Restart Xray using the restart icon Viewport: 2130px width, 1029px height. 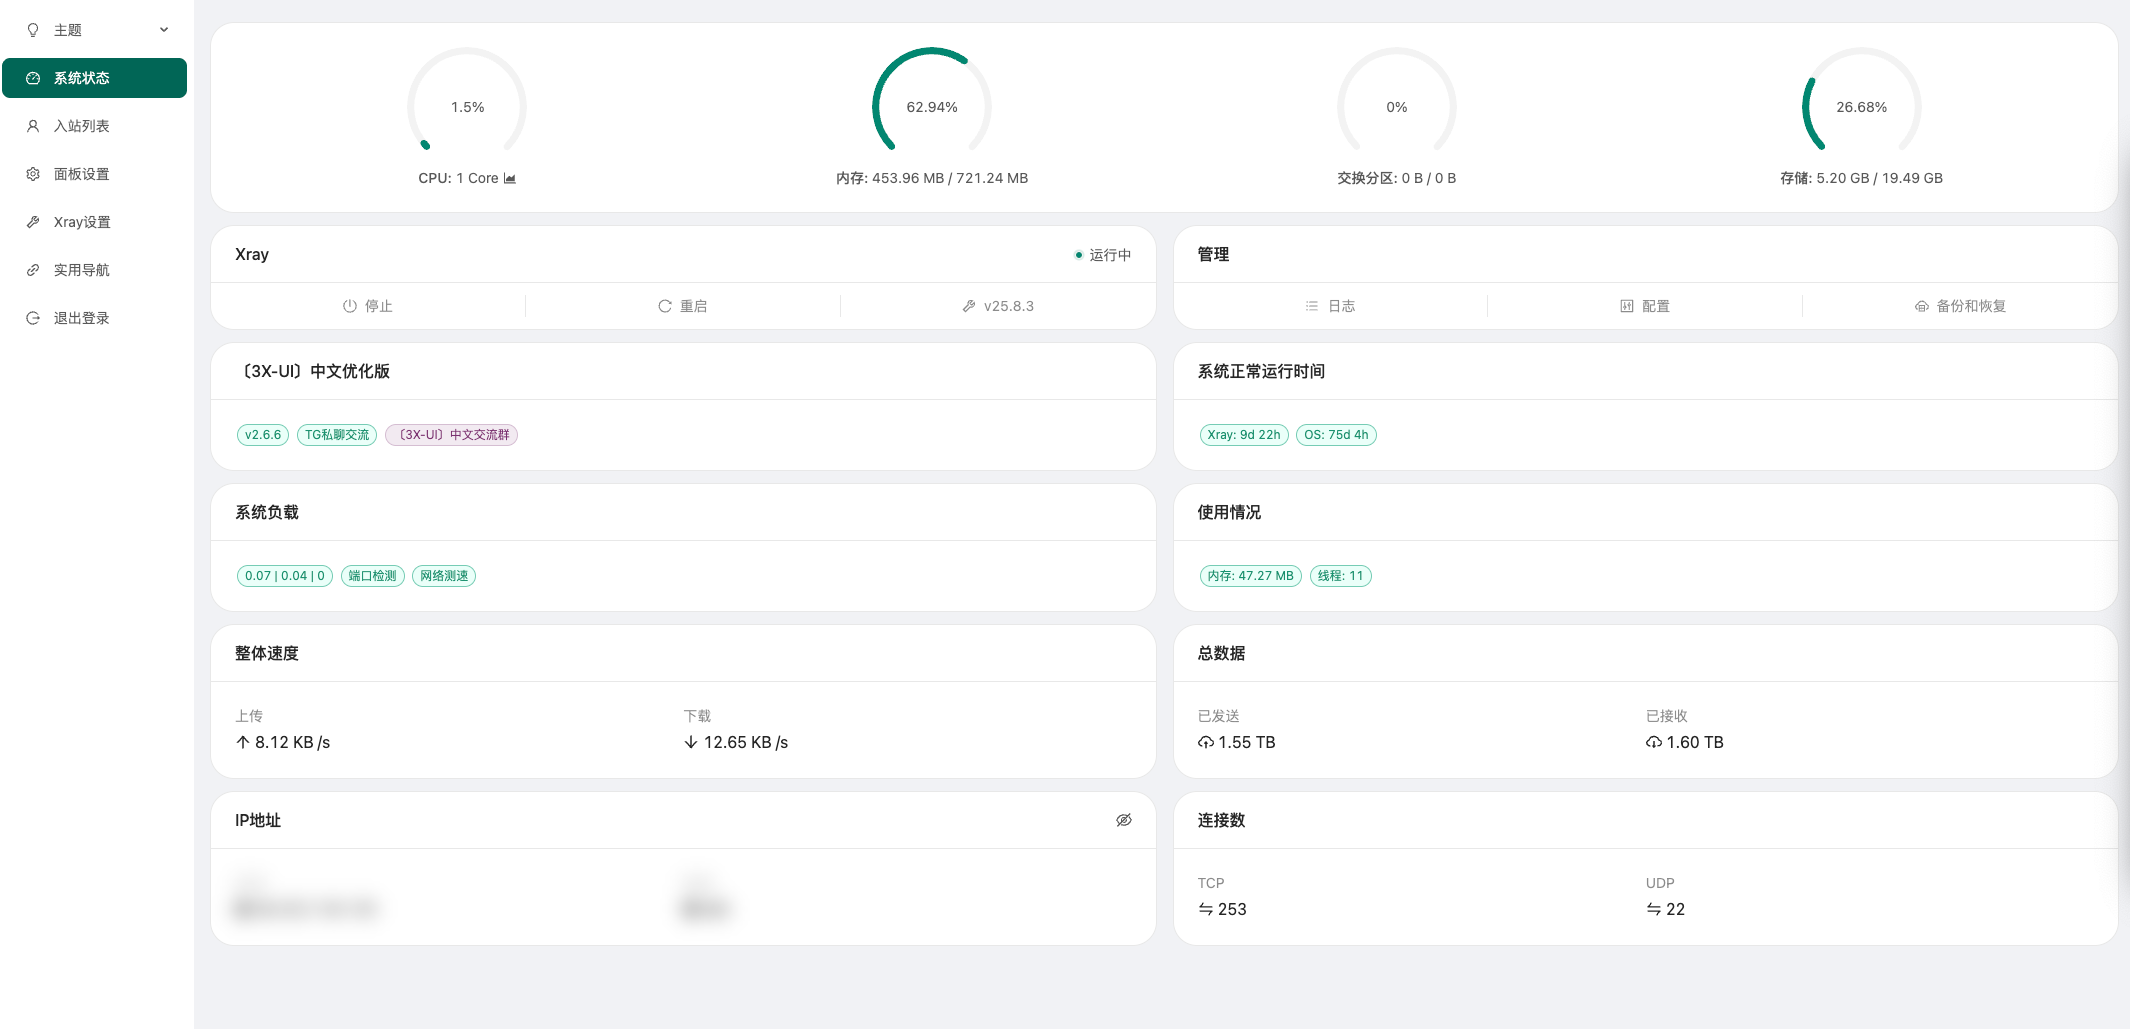(683, 306)
